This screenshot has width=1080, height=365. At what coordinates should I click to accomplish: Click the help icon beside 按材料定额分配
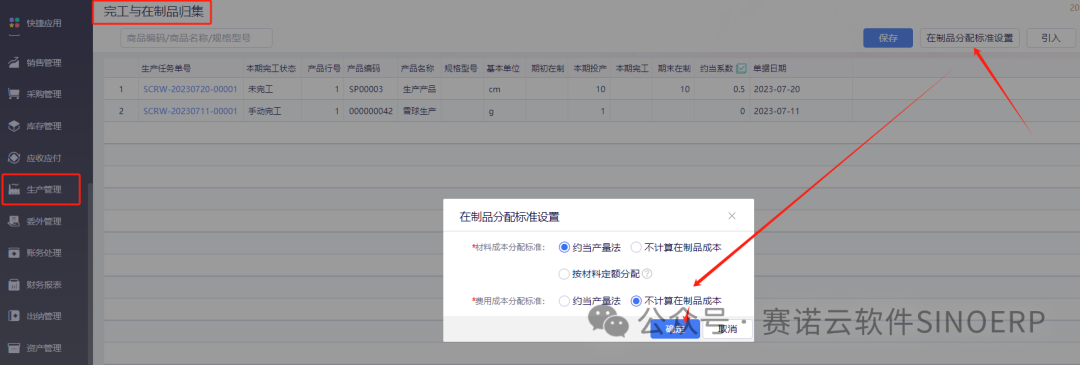tap(647, 274)
